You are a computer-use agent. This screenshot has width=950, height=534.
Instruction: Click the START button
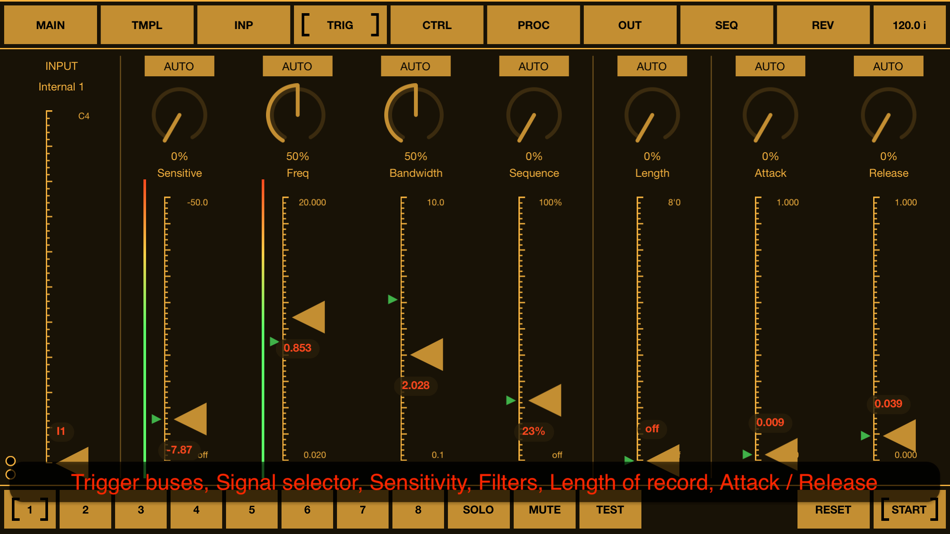(909, 510)
